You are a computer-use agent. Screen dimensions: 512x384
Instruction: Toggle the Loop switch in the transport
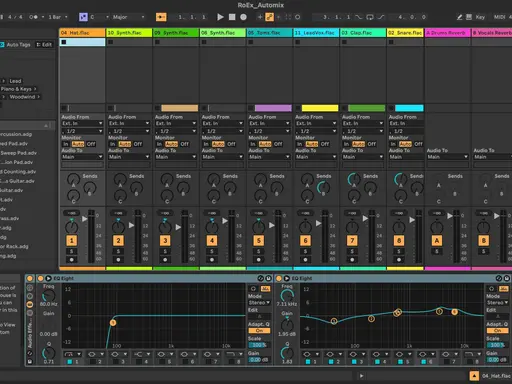(370, 17)
